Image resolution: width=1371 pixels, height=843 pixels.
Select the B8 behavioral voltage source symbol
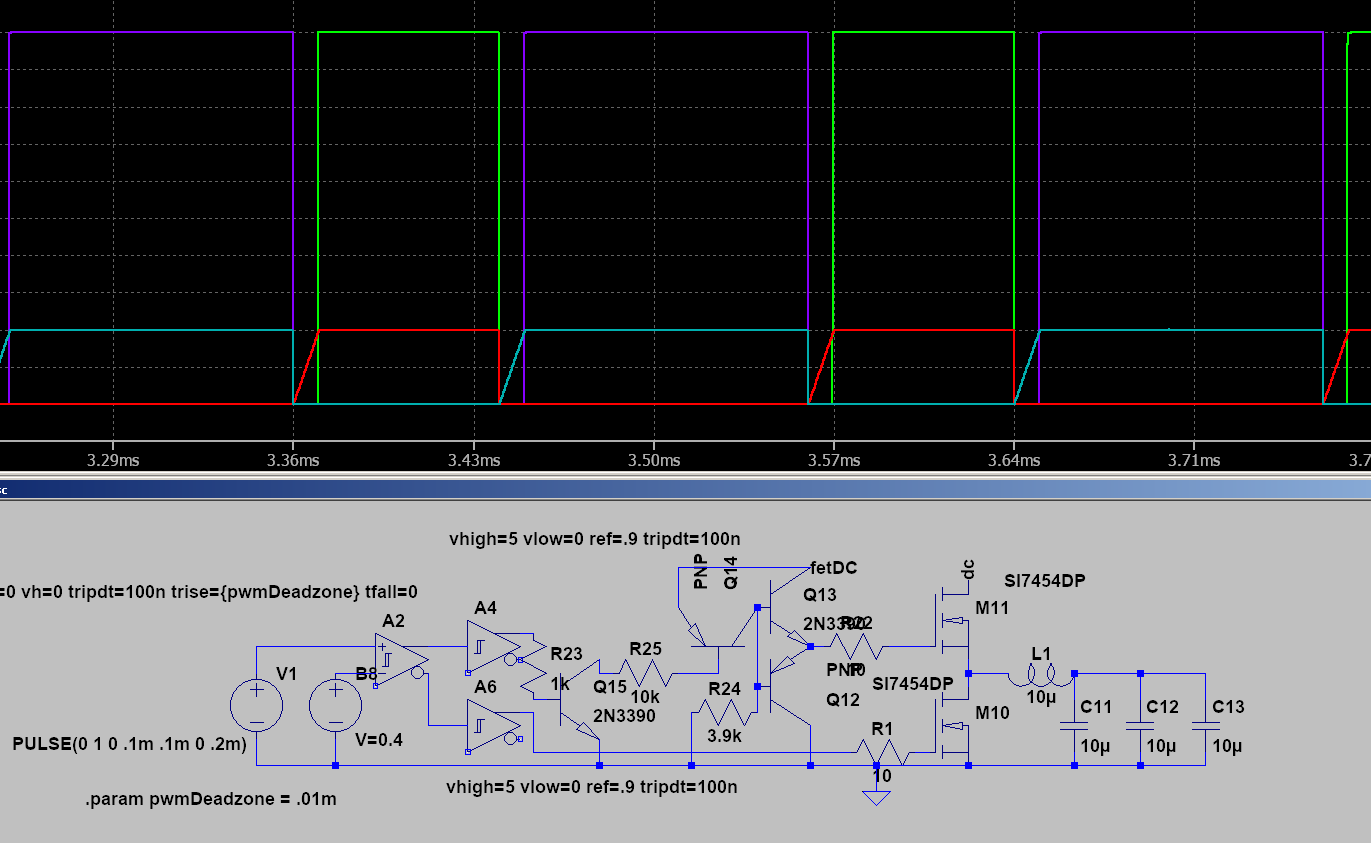click(335, 704)
